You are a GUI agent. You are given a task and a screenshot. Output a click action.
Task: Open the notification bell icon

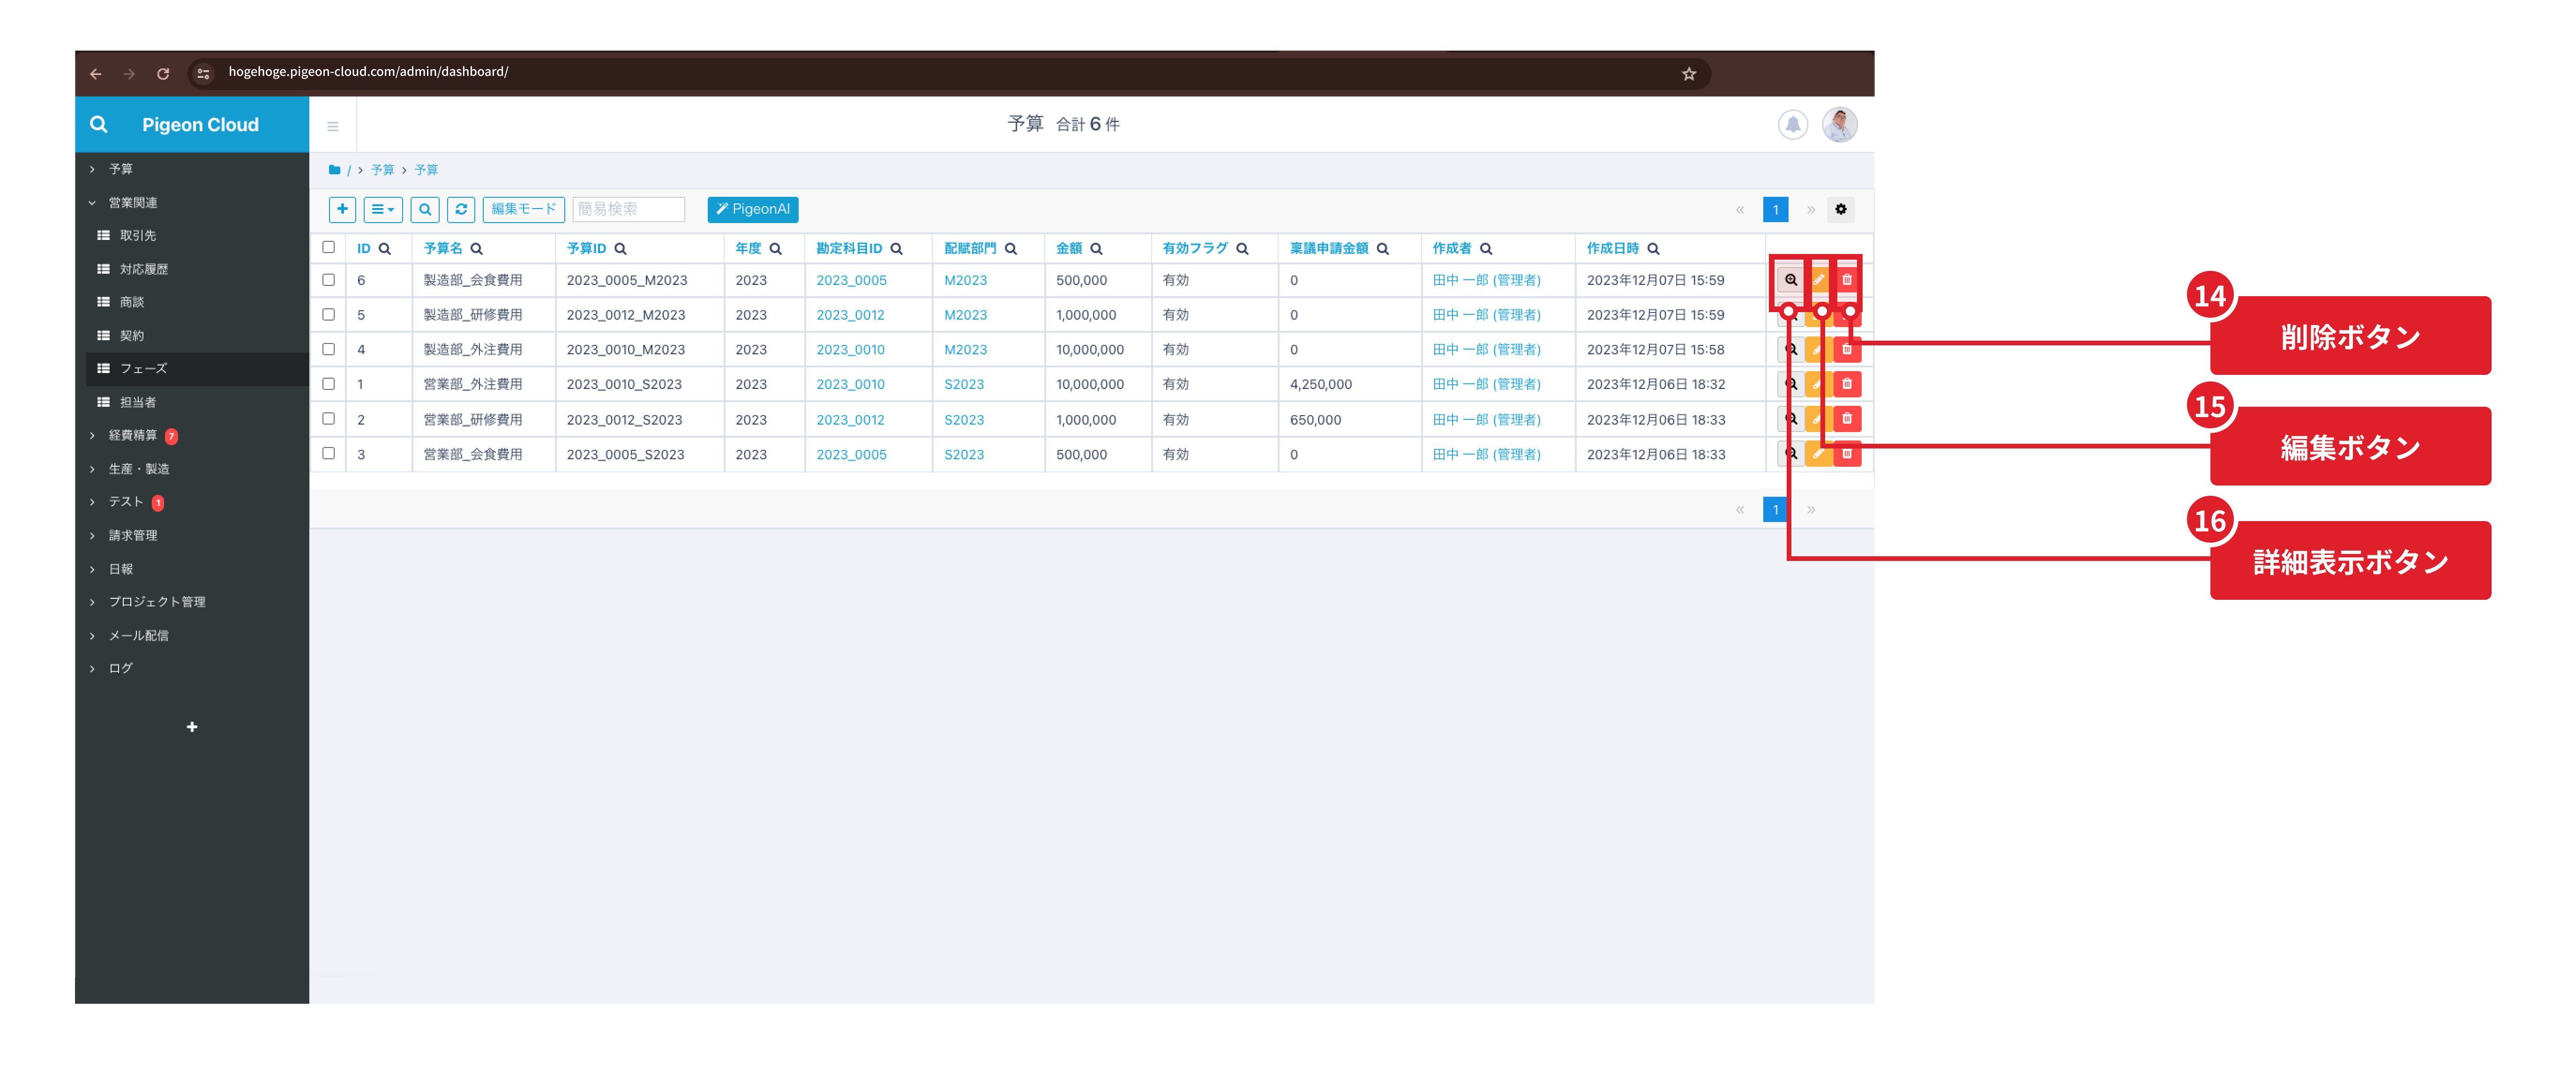point(1792,125)
